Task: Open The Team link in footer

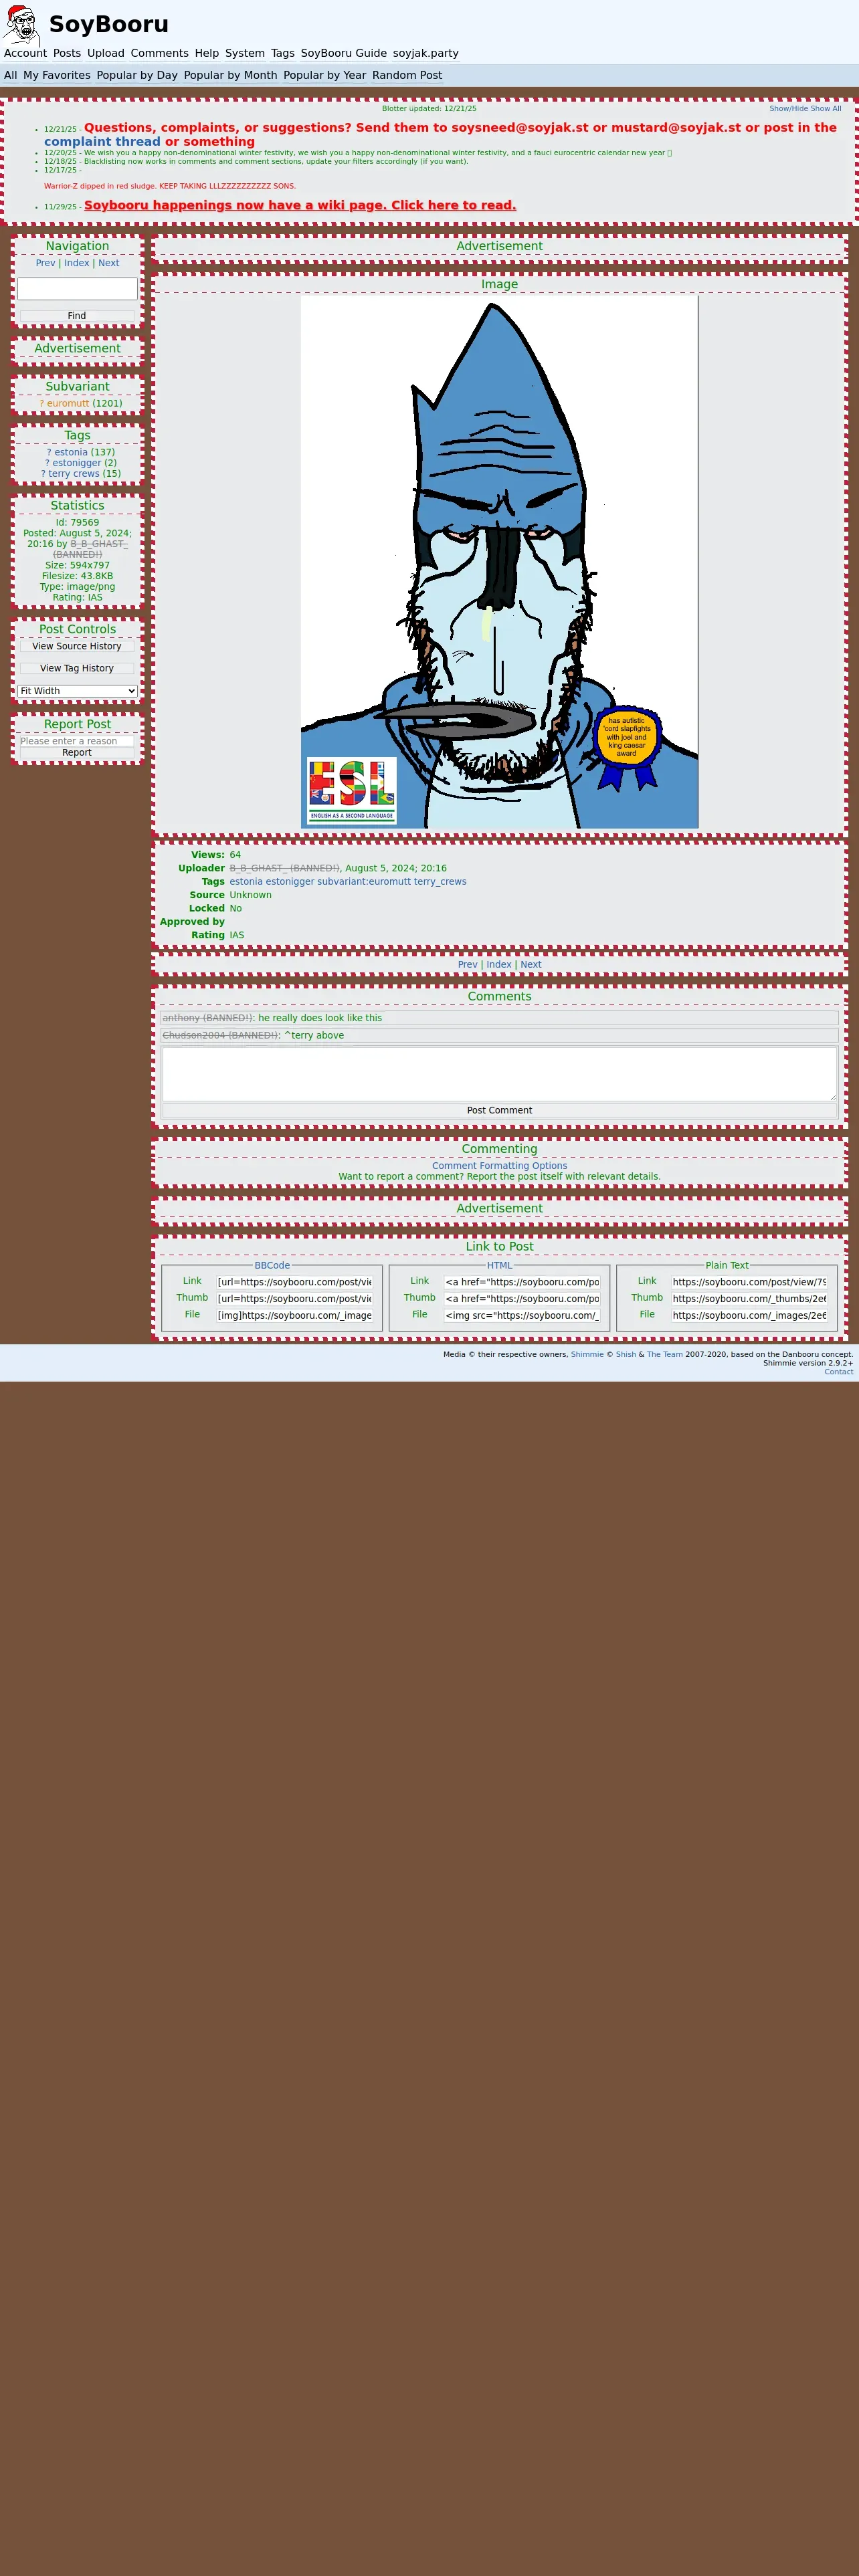Action: (665, 1355)
